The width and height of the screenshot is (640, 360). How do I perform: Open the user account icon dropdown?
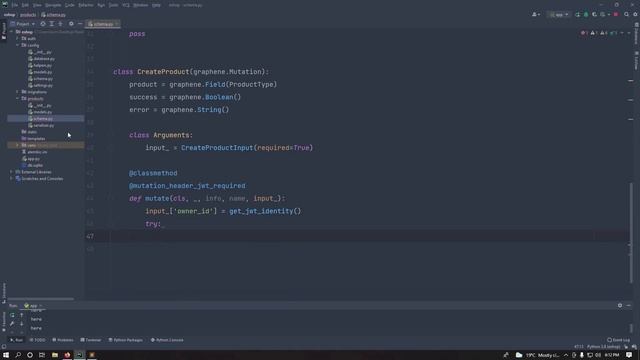[x=536, y=14]
